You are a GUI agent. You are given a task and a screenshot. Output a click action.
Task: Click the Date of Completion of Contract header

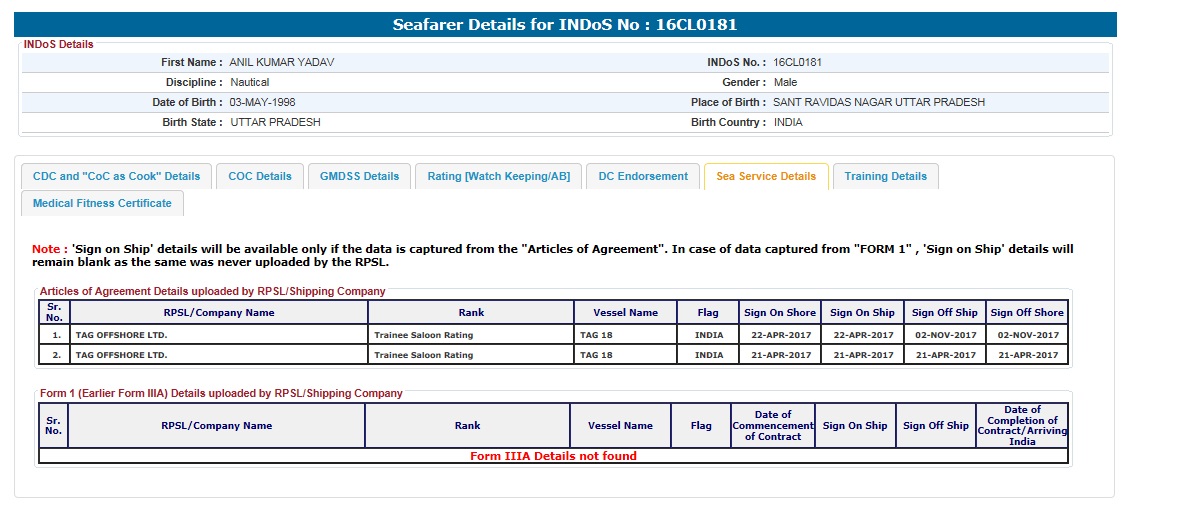[1021, 425]
